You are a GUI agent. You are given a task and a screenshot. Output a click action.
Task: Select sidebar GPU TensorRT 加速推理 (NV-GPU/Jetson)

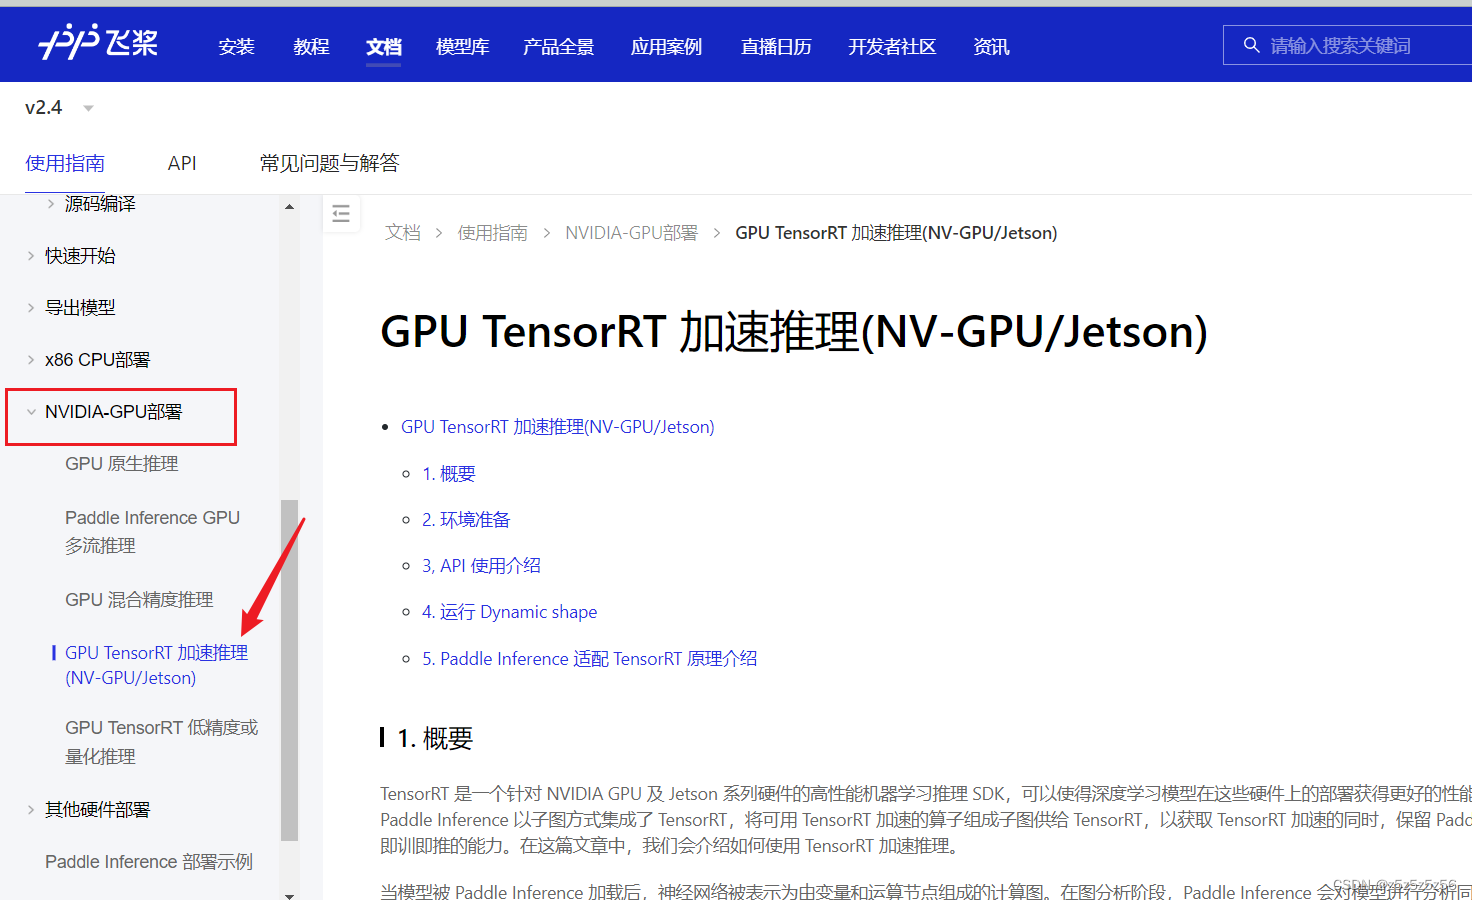pos(156,665)
